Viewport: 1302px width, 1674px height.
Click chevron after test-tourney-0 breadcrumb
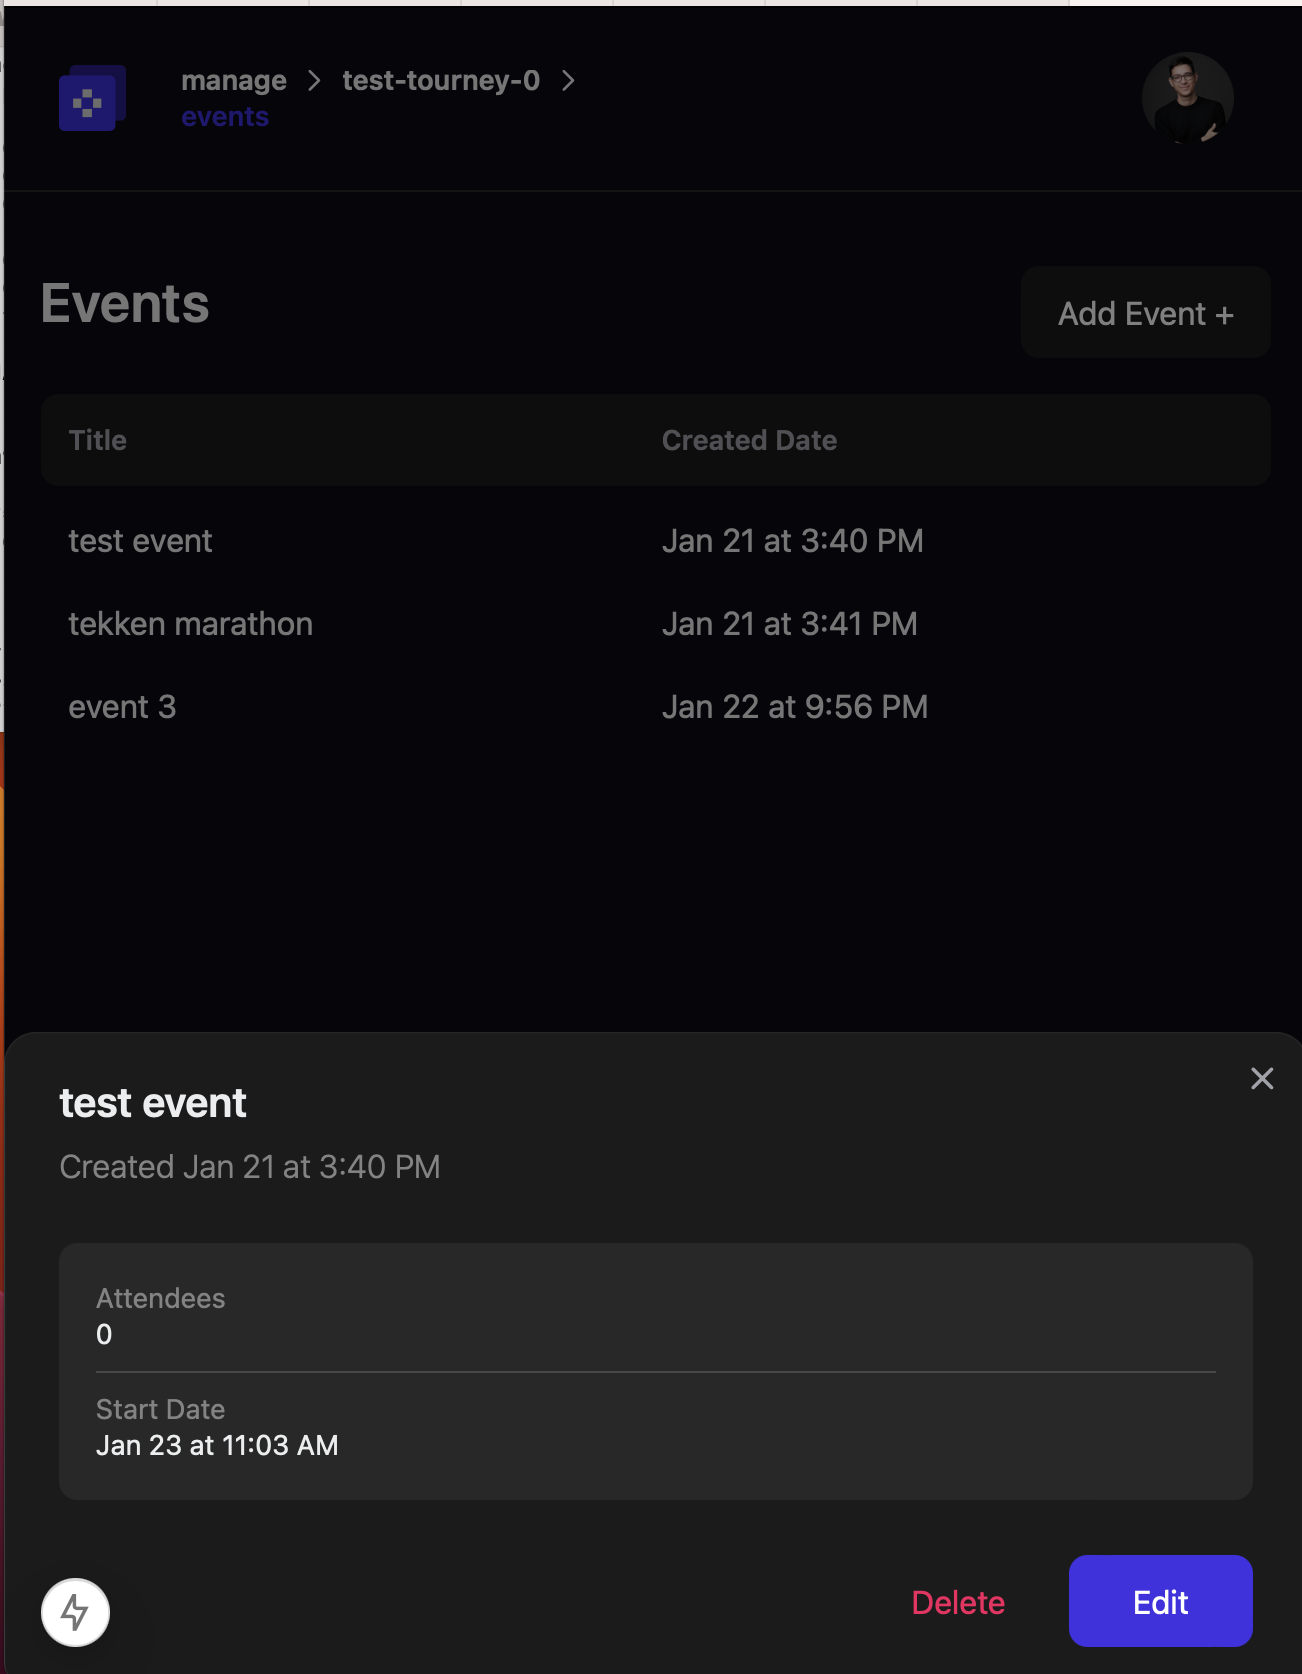point(568,80)
